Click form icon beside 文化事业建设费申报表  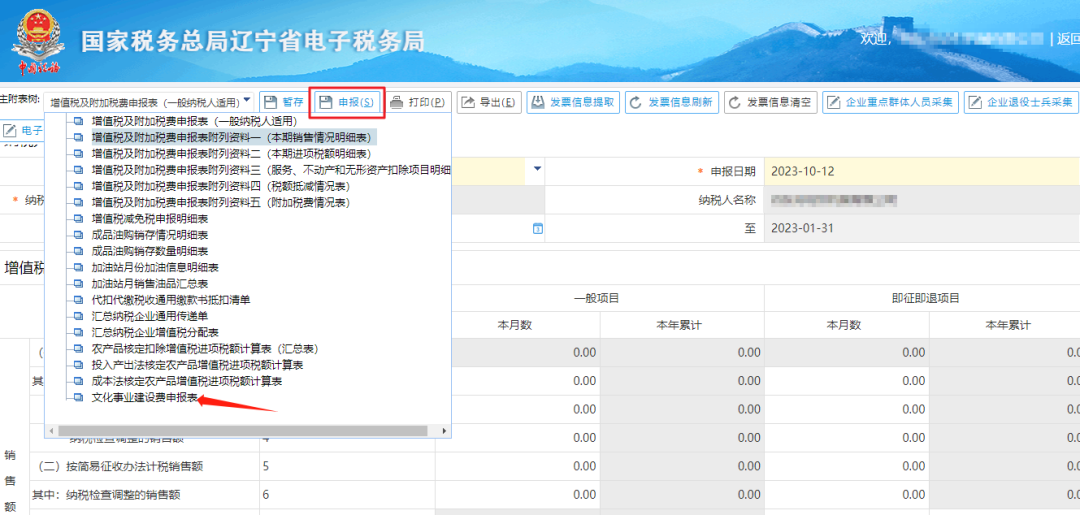(78, 397)
